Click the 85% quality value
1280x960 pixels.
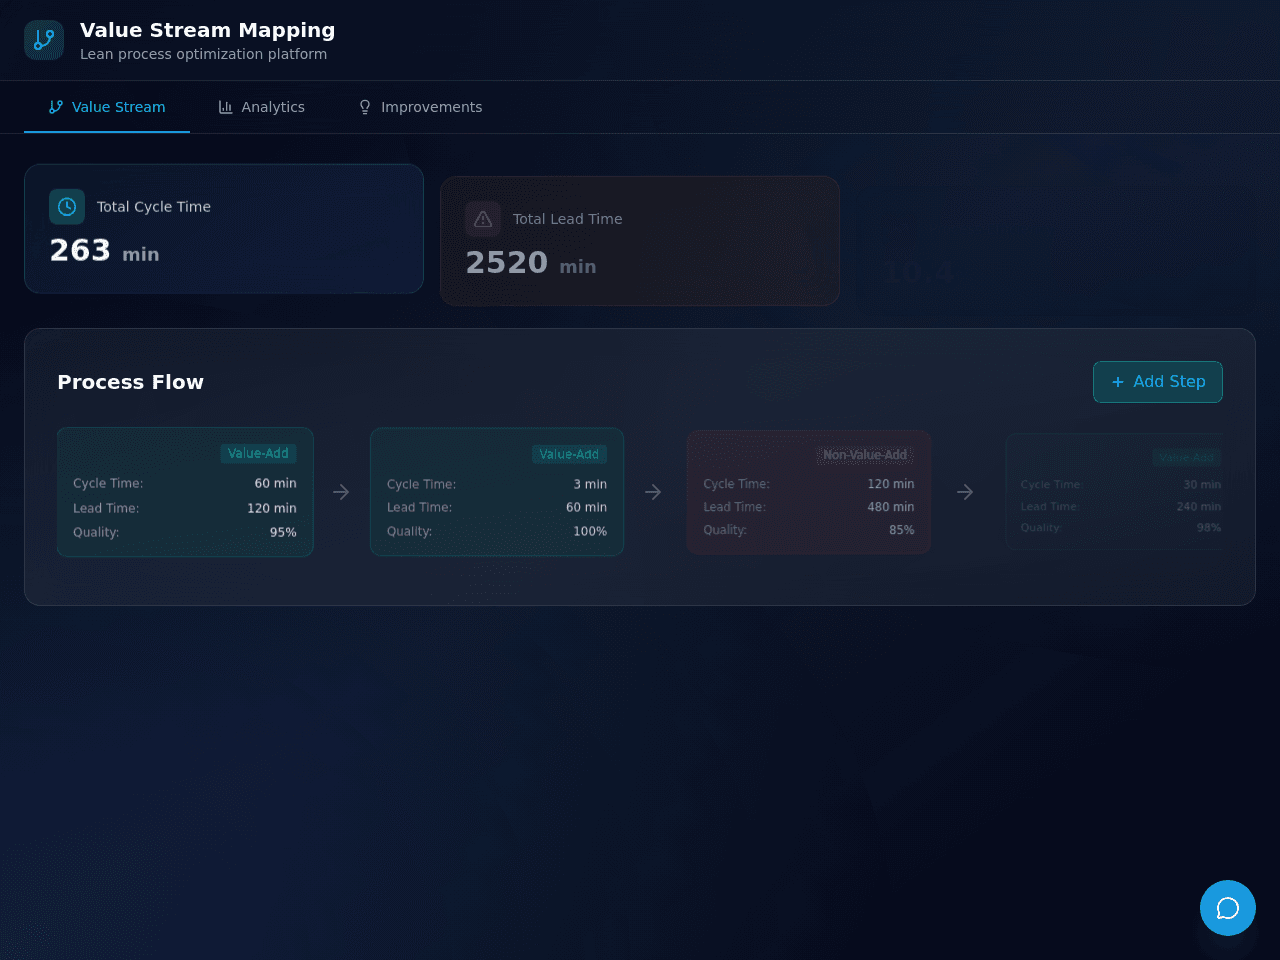click(902, 530)
